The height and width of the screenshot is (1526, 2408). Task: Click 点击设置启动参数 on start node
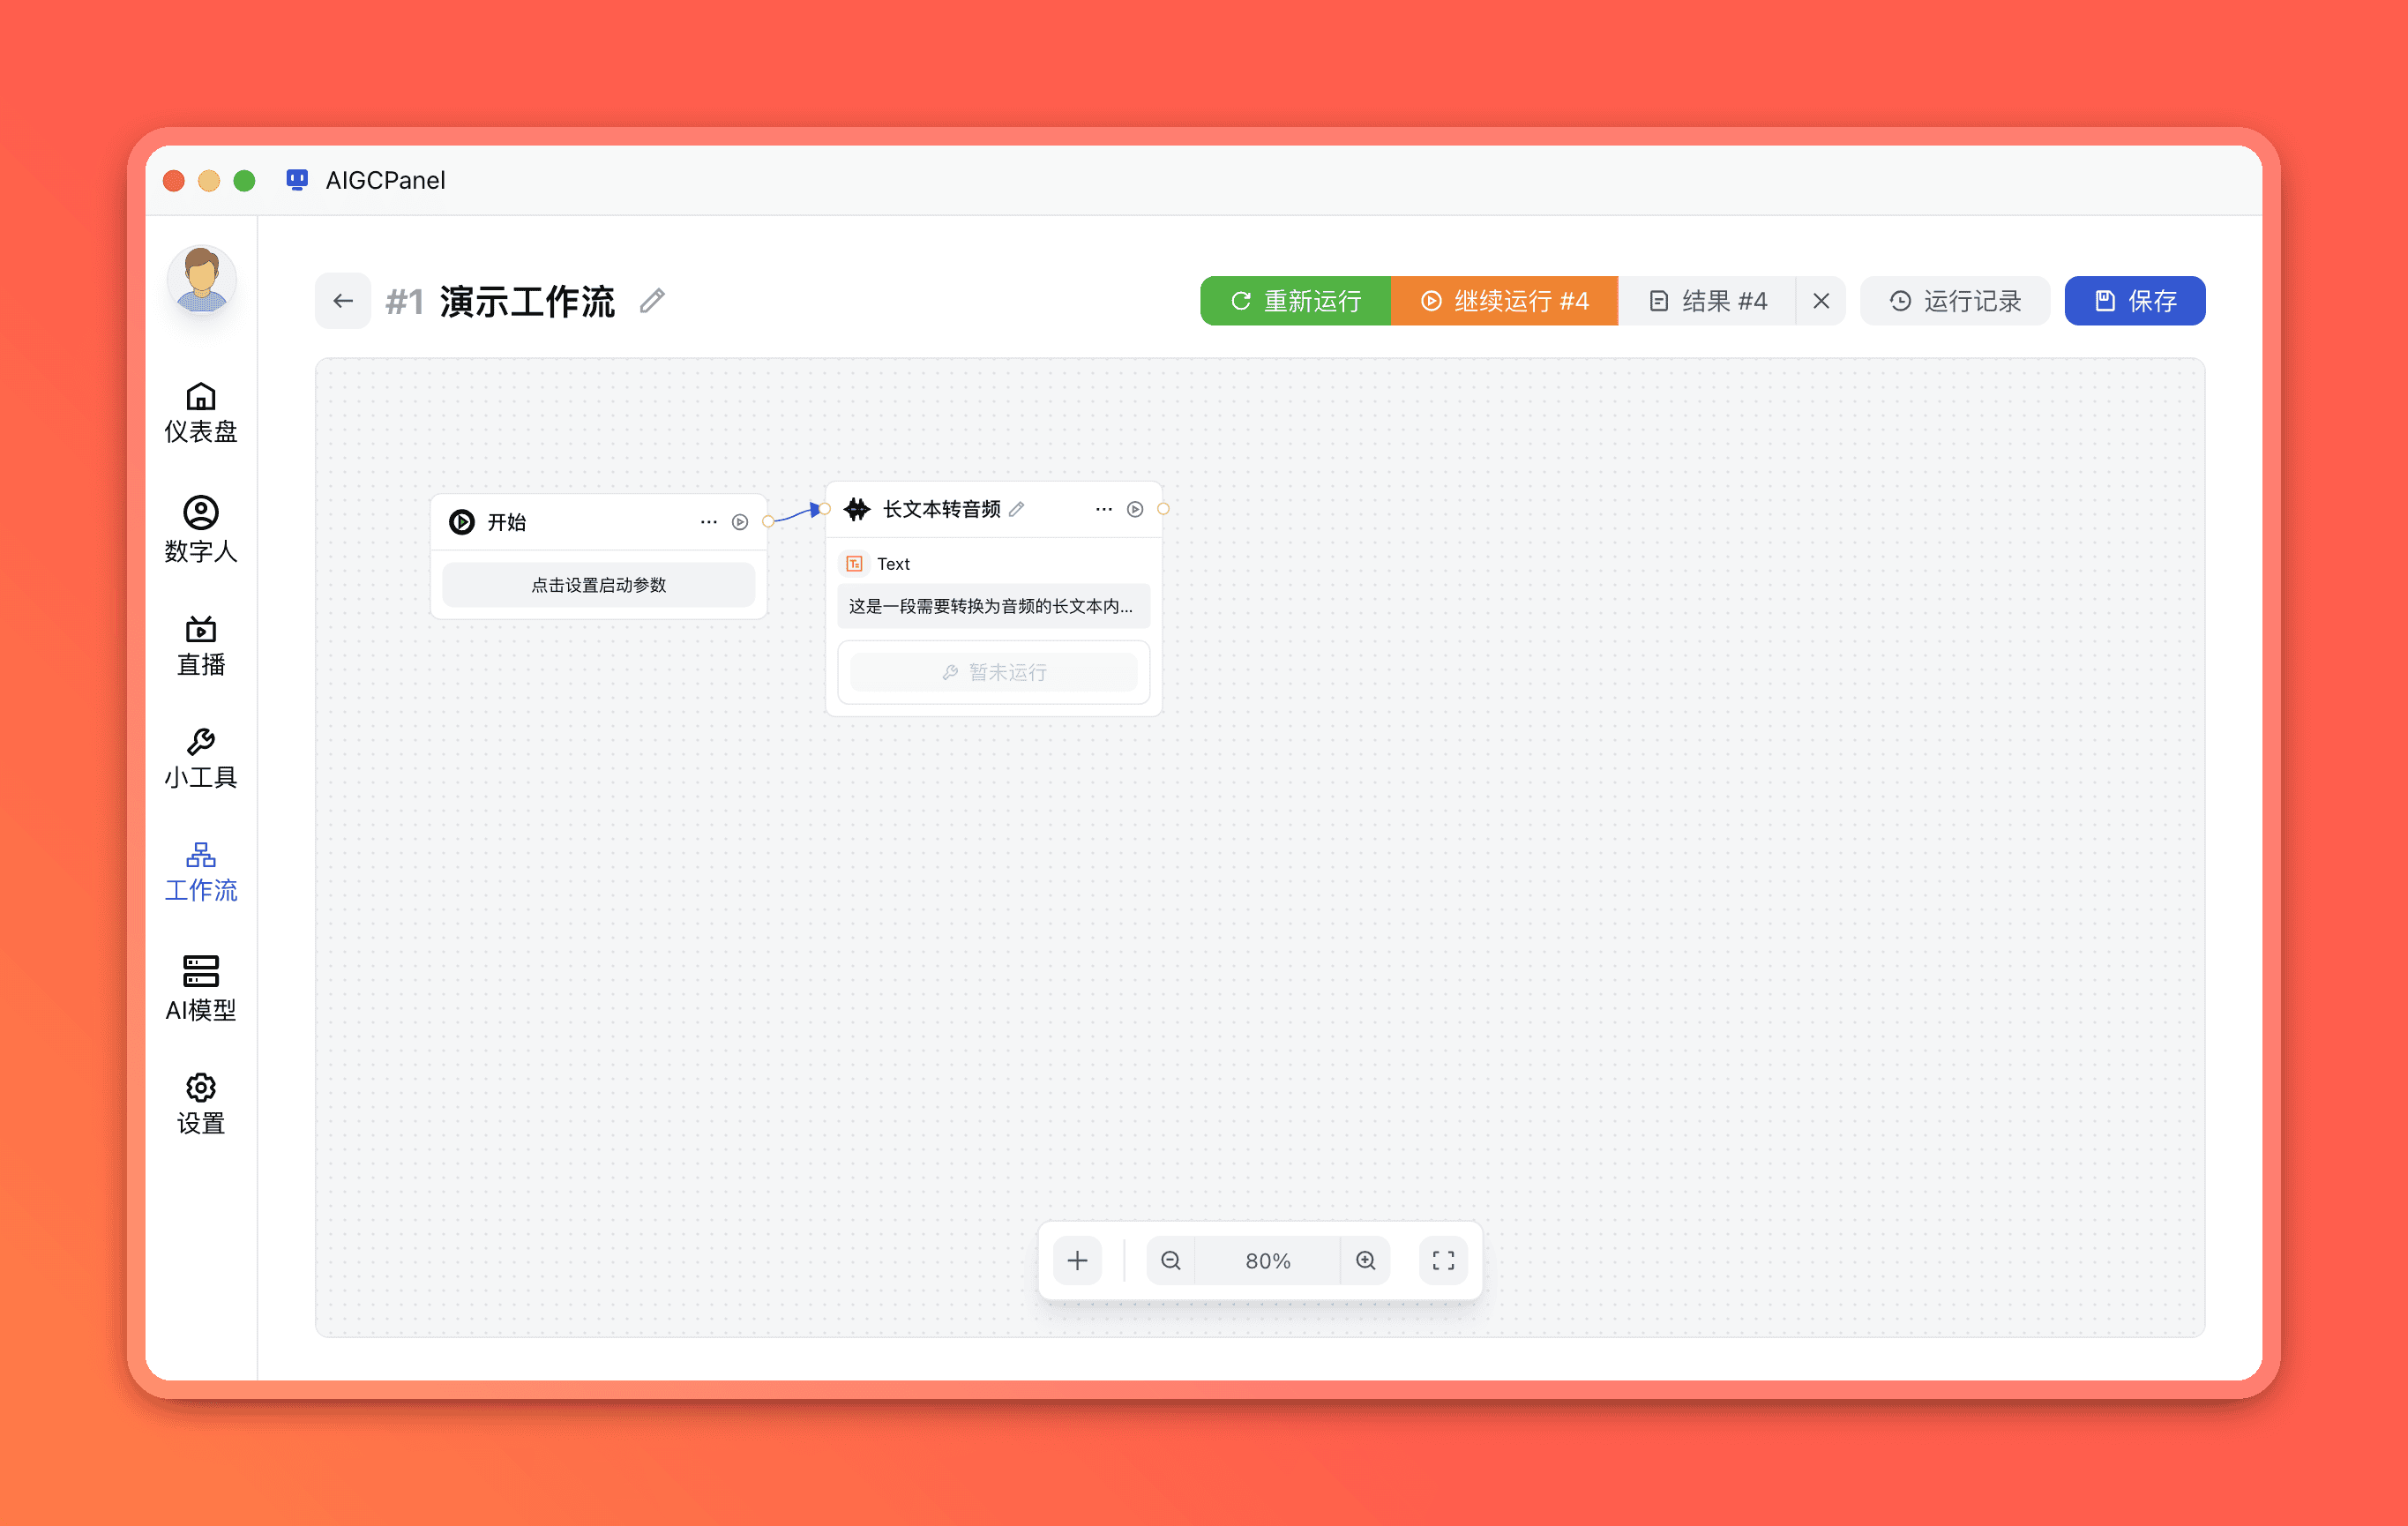tap(598, 585)
